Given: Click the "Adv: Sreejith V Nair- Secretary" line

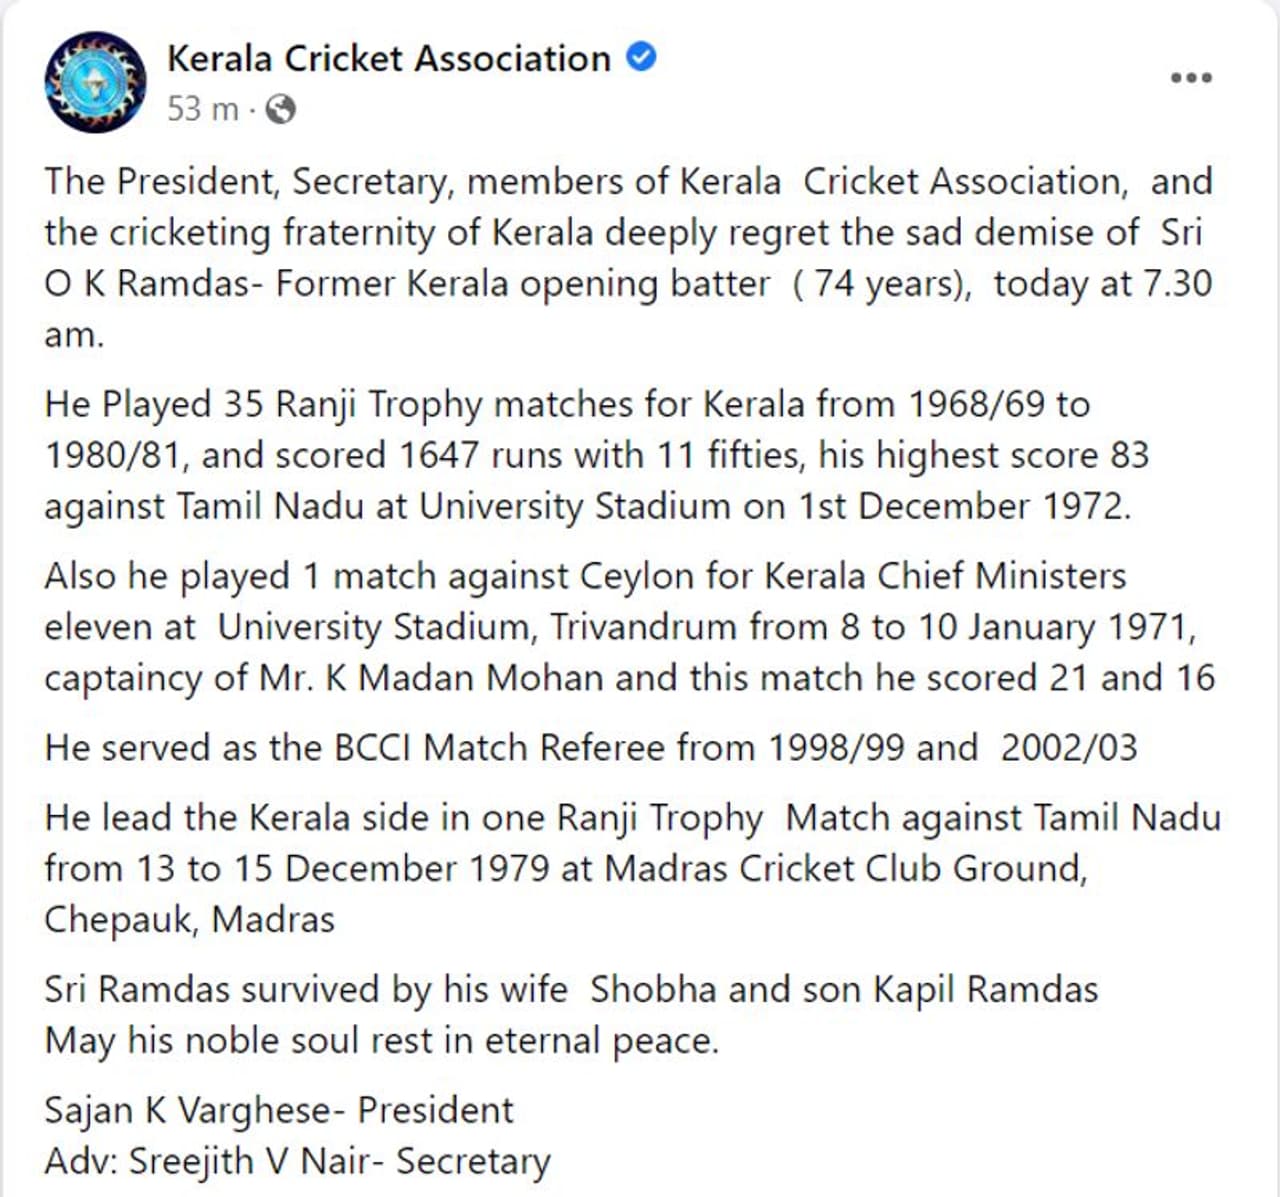Looking at the screenshot, I should click(297, 1161).
